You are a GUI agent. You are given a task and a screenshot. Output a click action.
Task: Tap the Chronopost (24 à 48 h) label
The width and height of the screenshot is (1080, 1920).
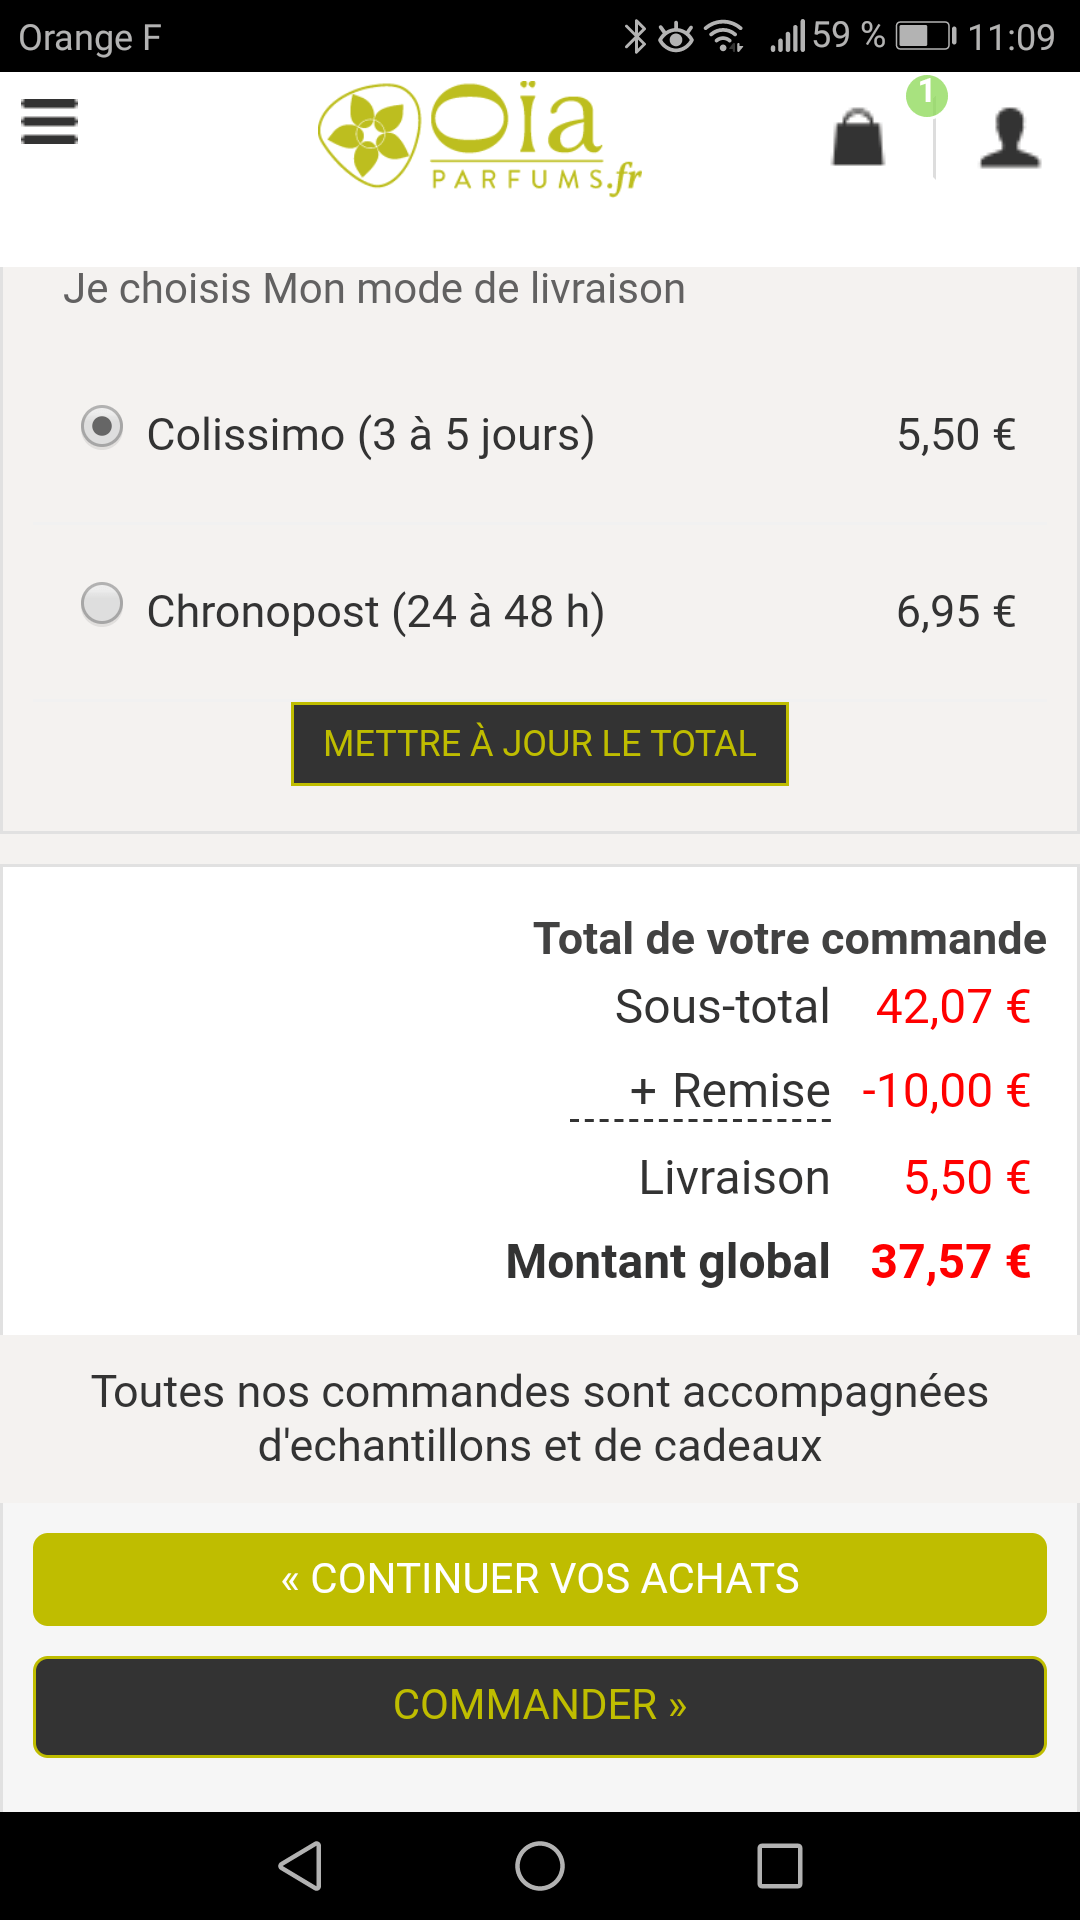click(x=375, y=612)
